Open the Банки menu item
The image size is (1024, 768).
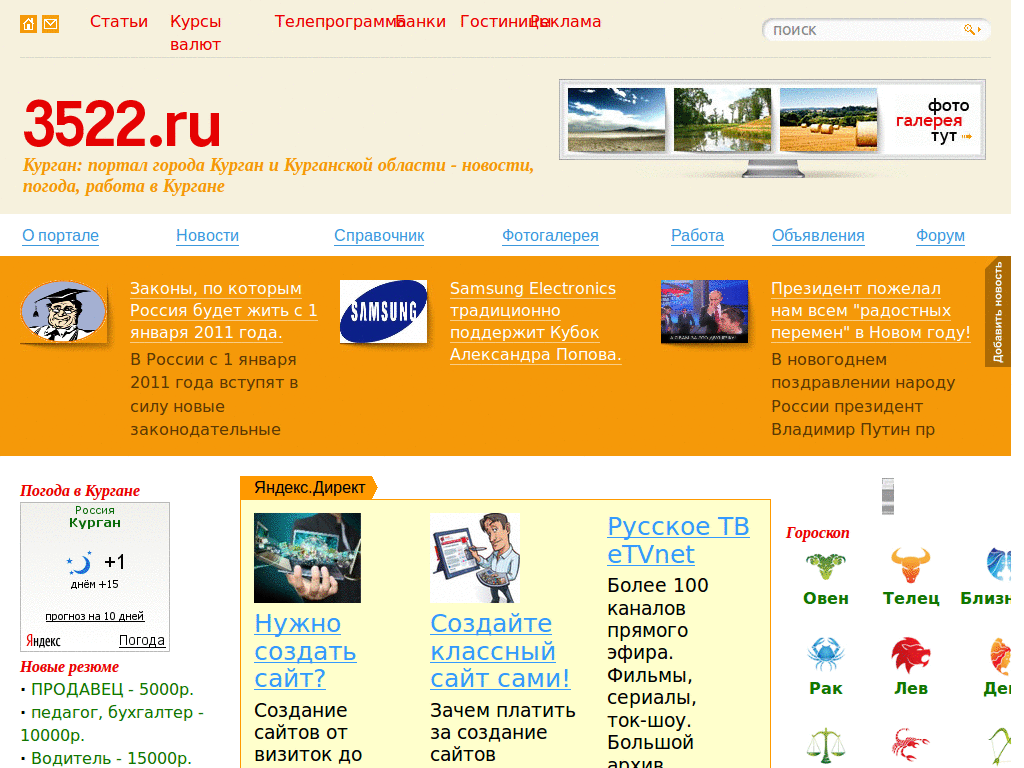[421, 22]
